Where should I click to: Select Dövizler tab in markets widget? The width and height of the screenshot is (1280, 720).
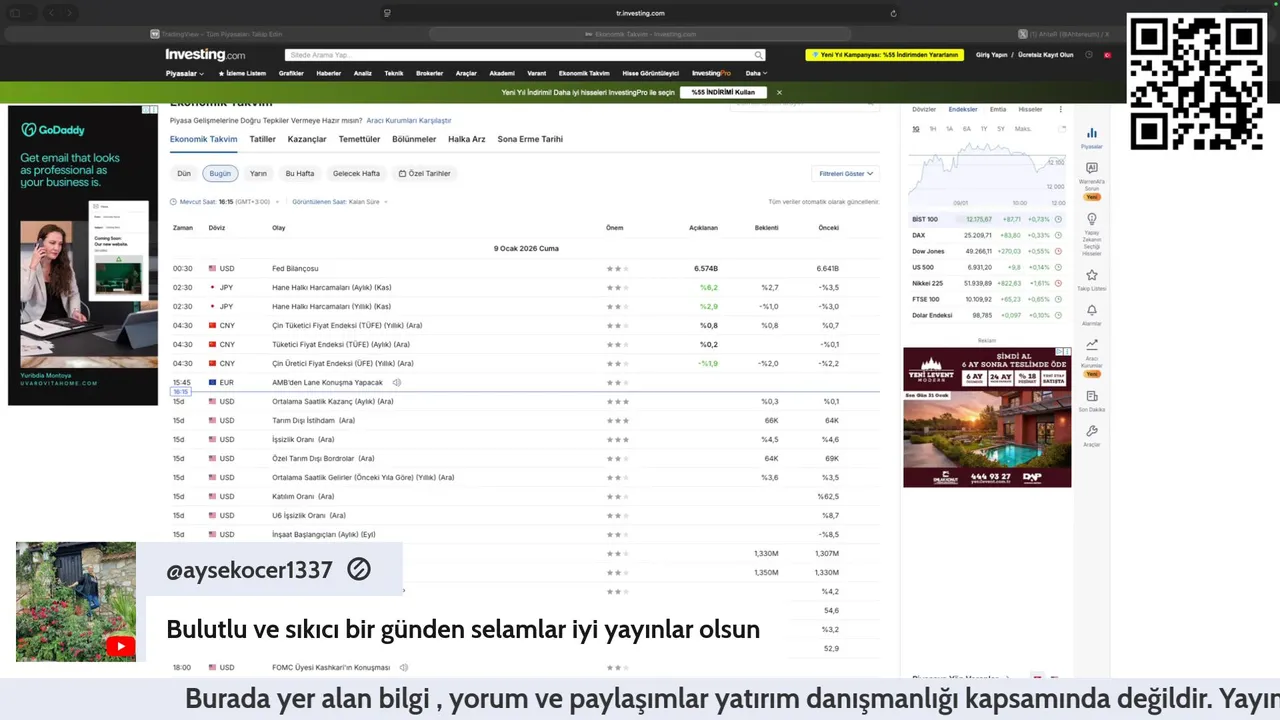point(924,109)
